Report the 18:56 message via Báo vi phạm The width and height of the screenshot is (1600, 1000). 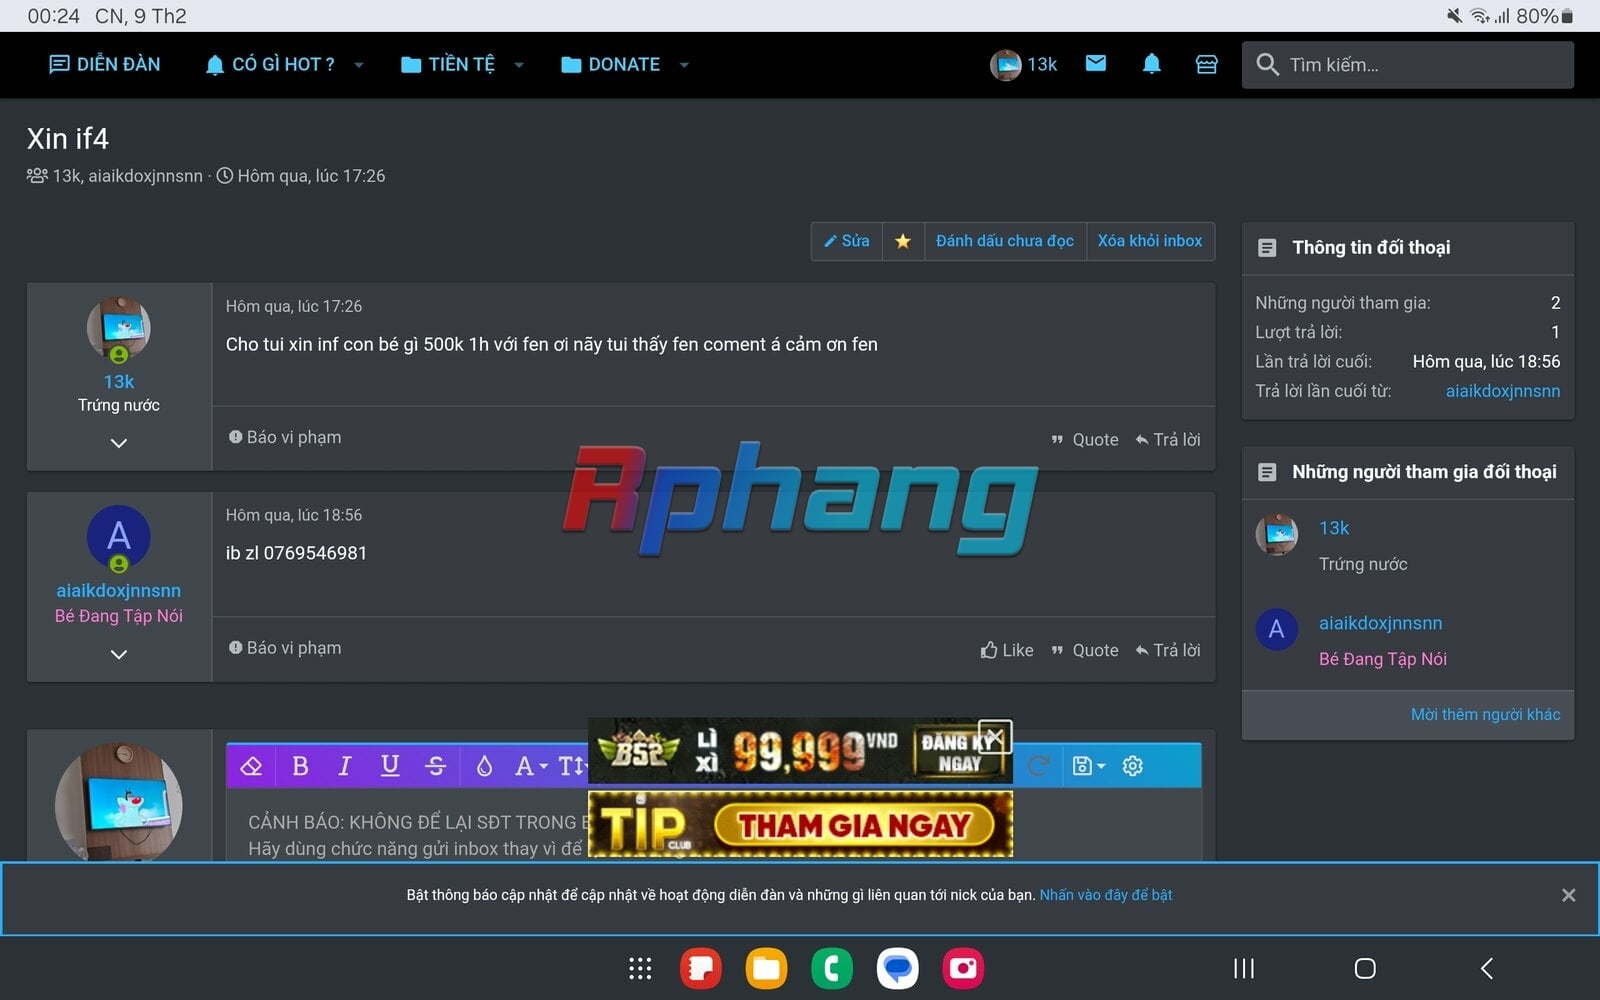click(x=285, y=648)
